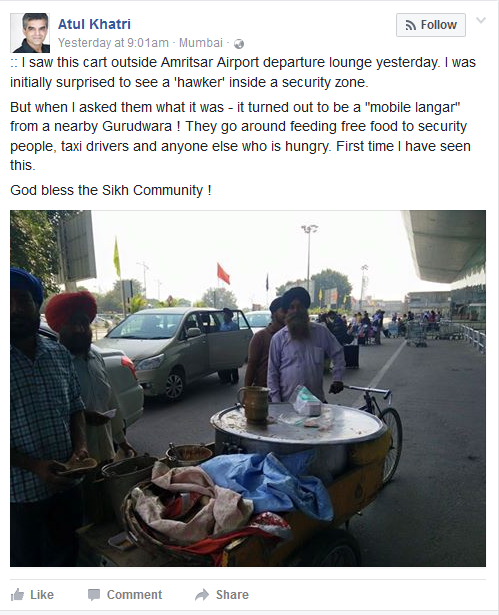Click the red flag in the photo

[x=223, y=274]
